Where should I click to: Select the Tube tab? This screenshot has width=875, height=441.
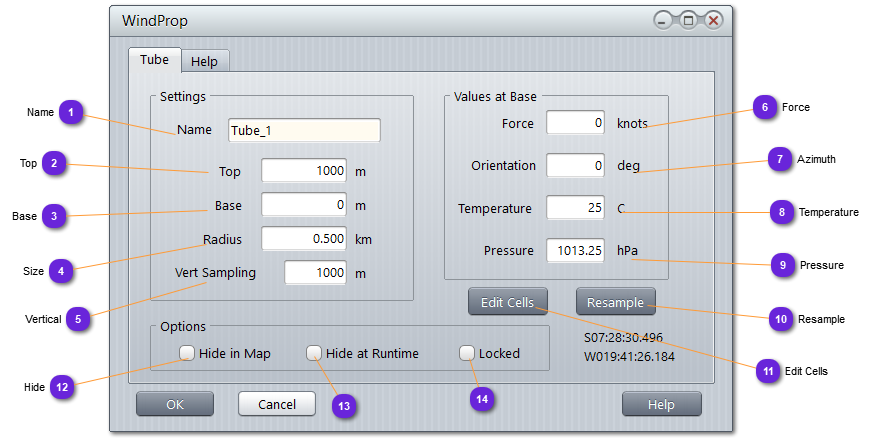154,60
